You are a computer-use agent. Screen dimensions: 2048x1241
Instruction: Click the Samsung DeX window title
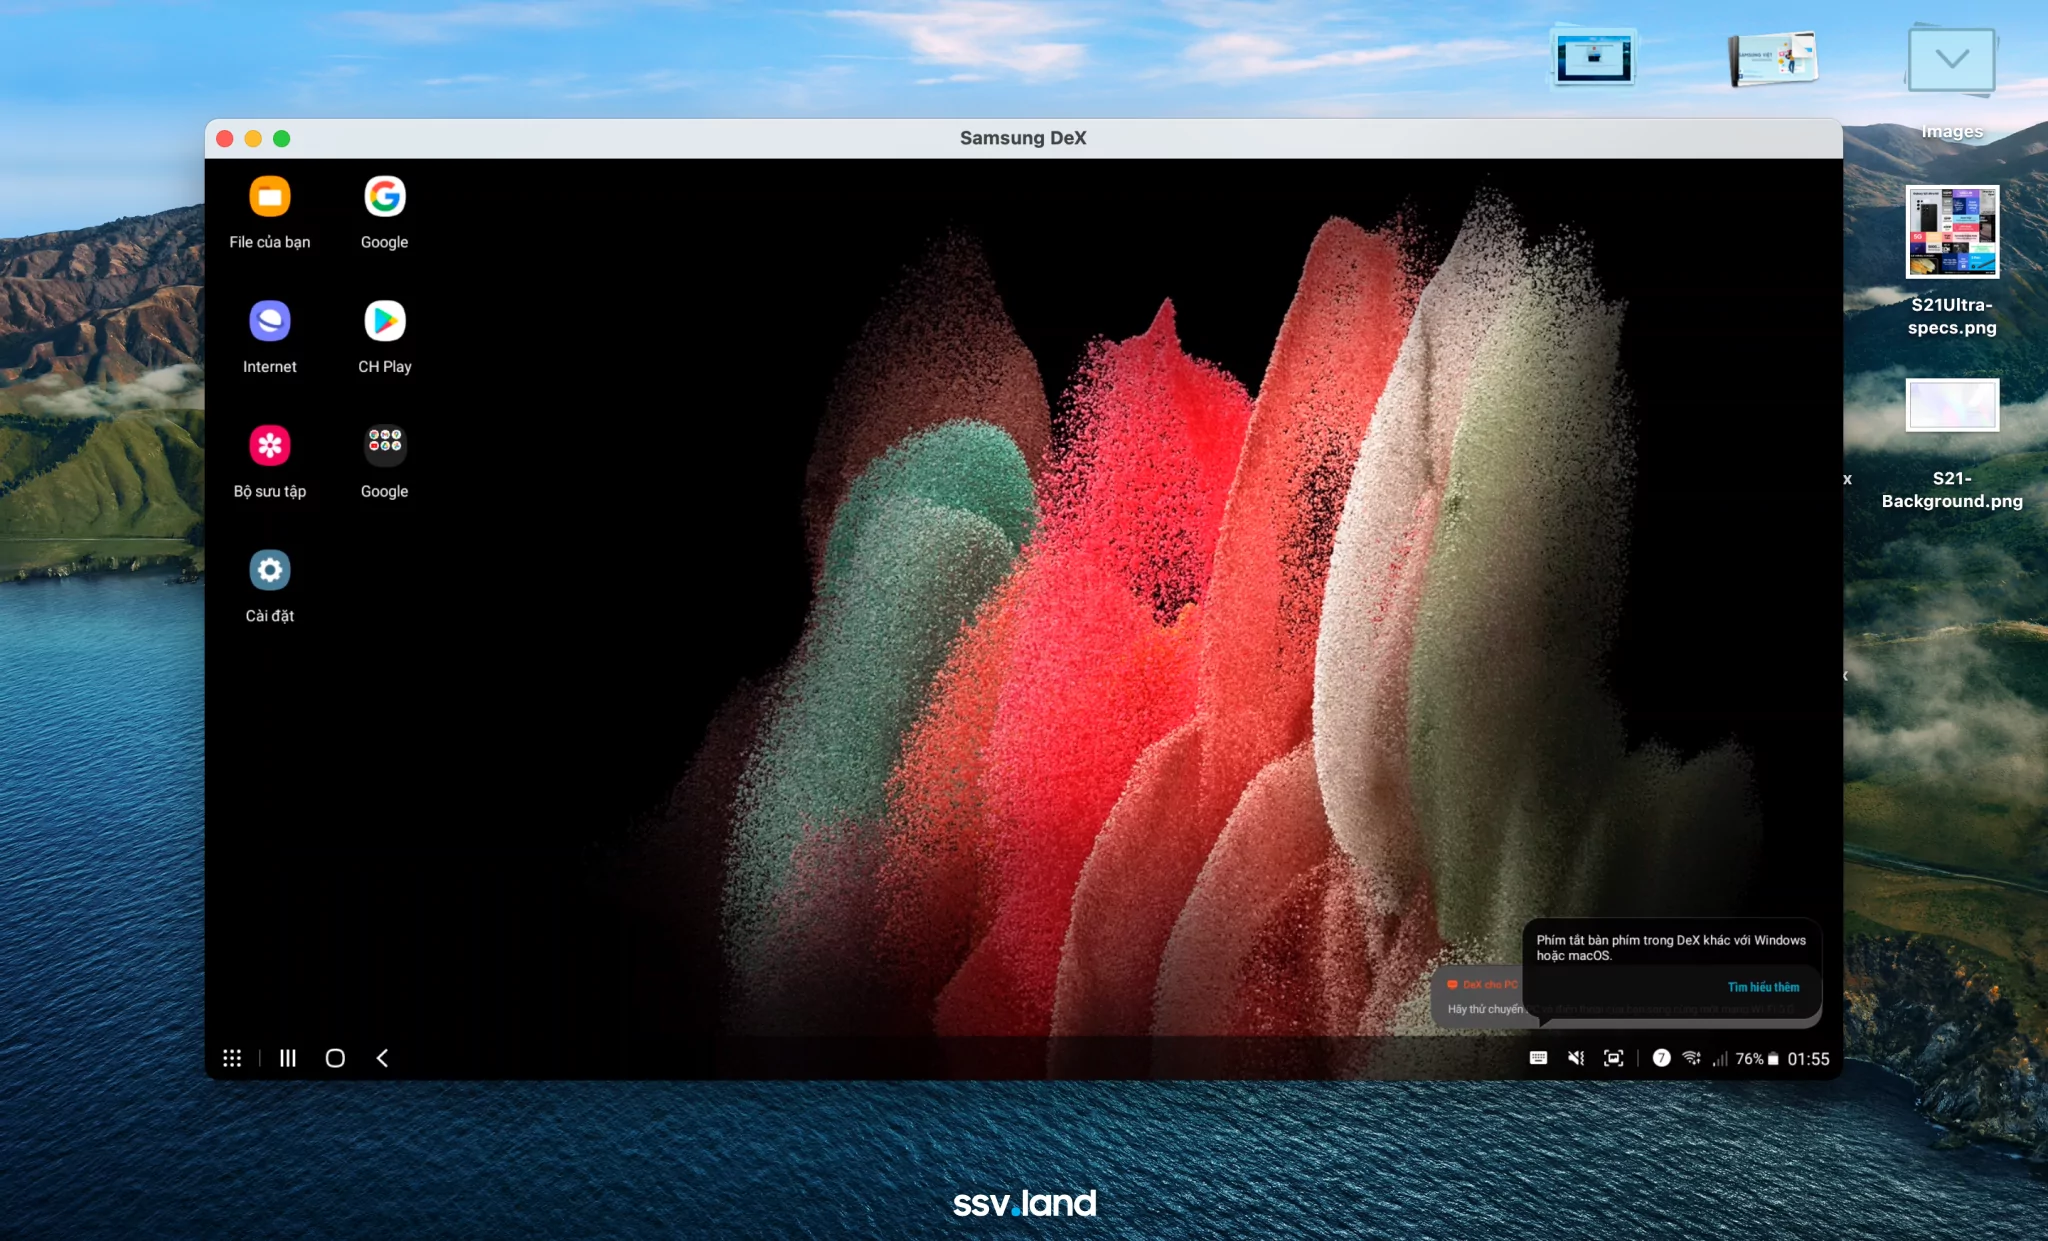click(1023, 138)
